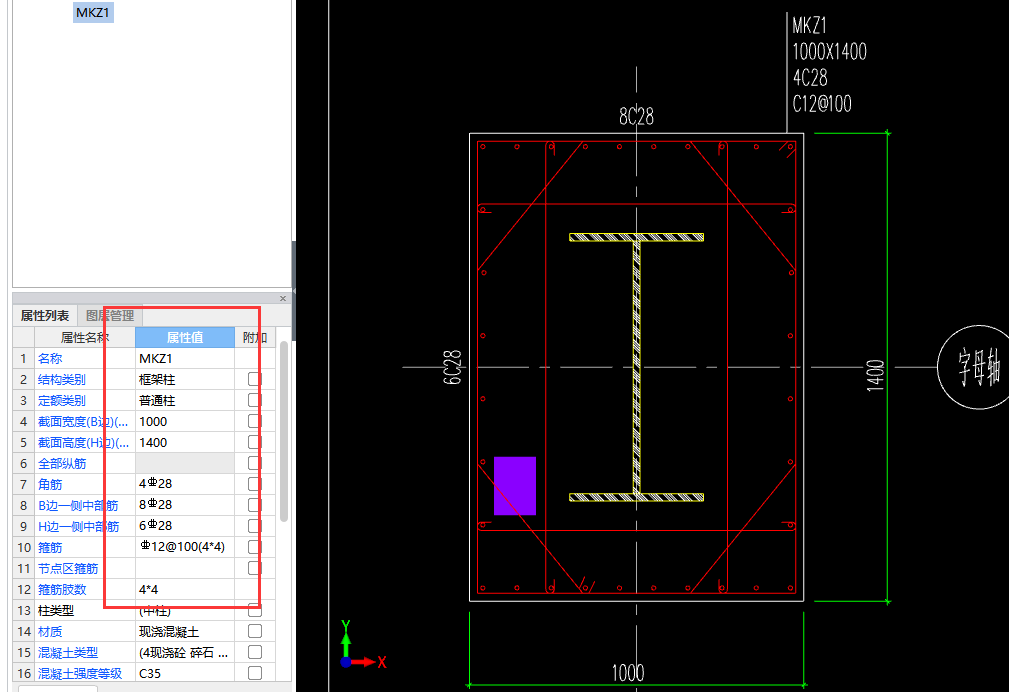Switch to the 图层管理 tab
1009x692 pixels.
click(x=110, y=315)
